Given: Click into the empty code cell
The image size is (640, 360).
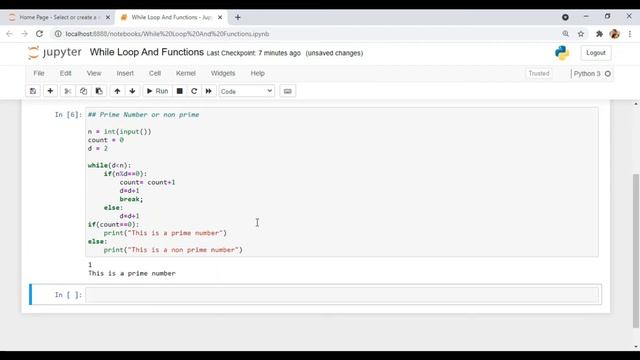Looking at the screenshot, I should (342, 295).
